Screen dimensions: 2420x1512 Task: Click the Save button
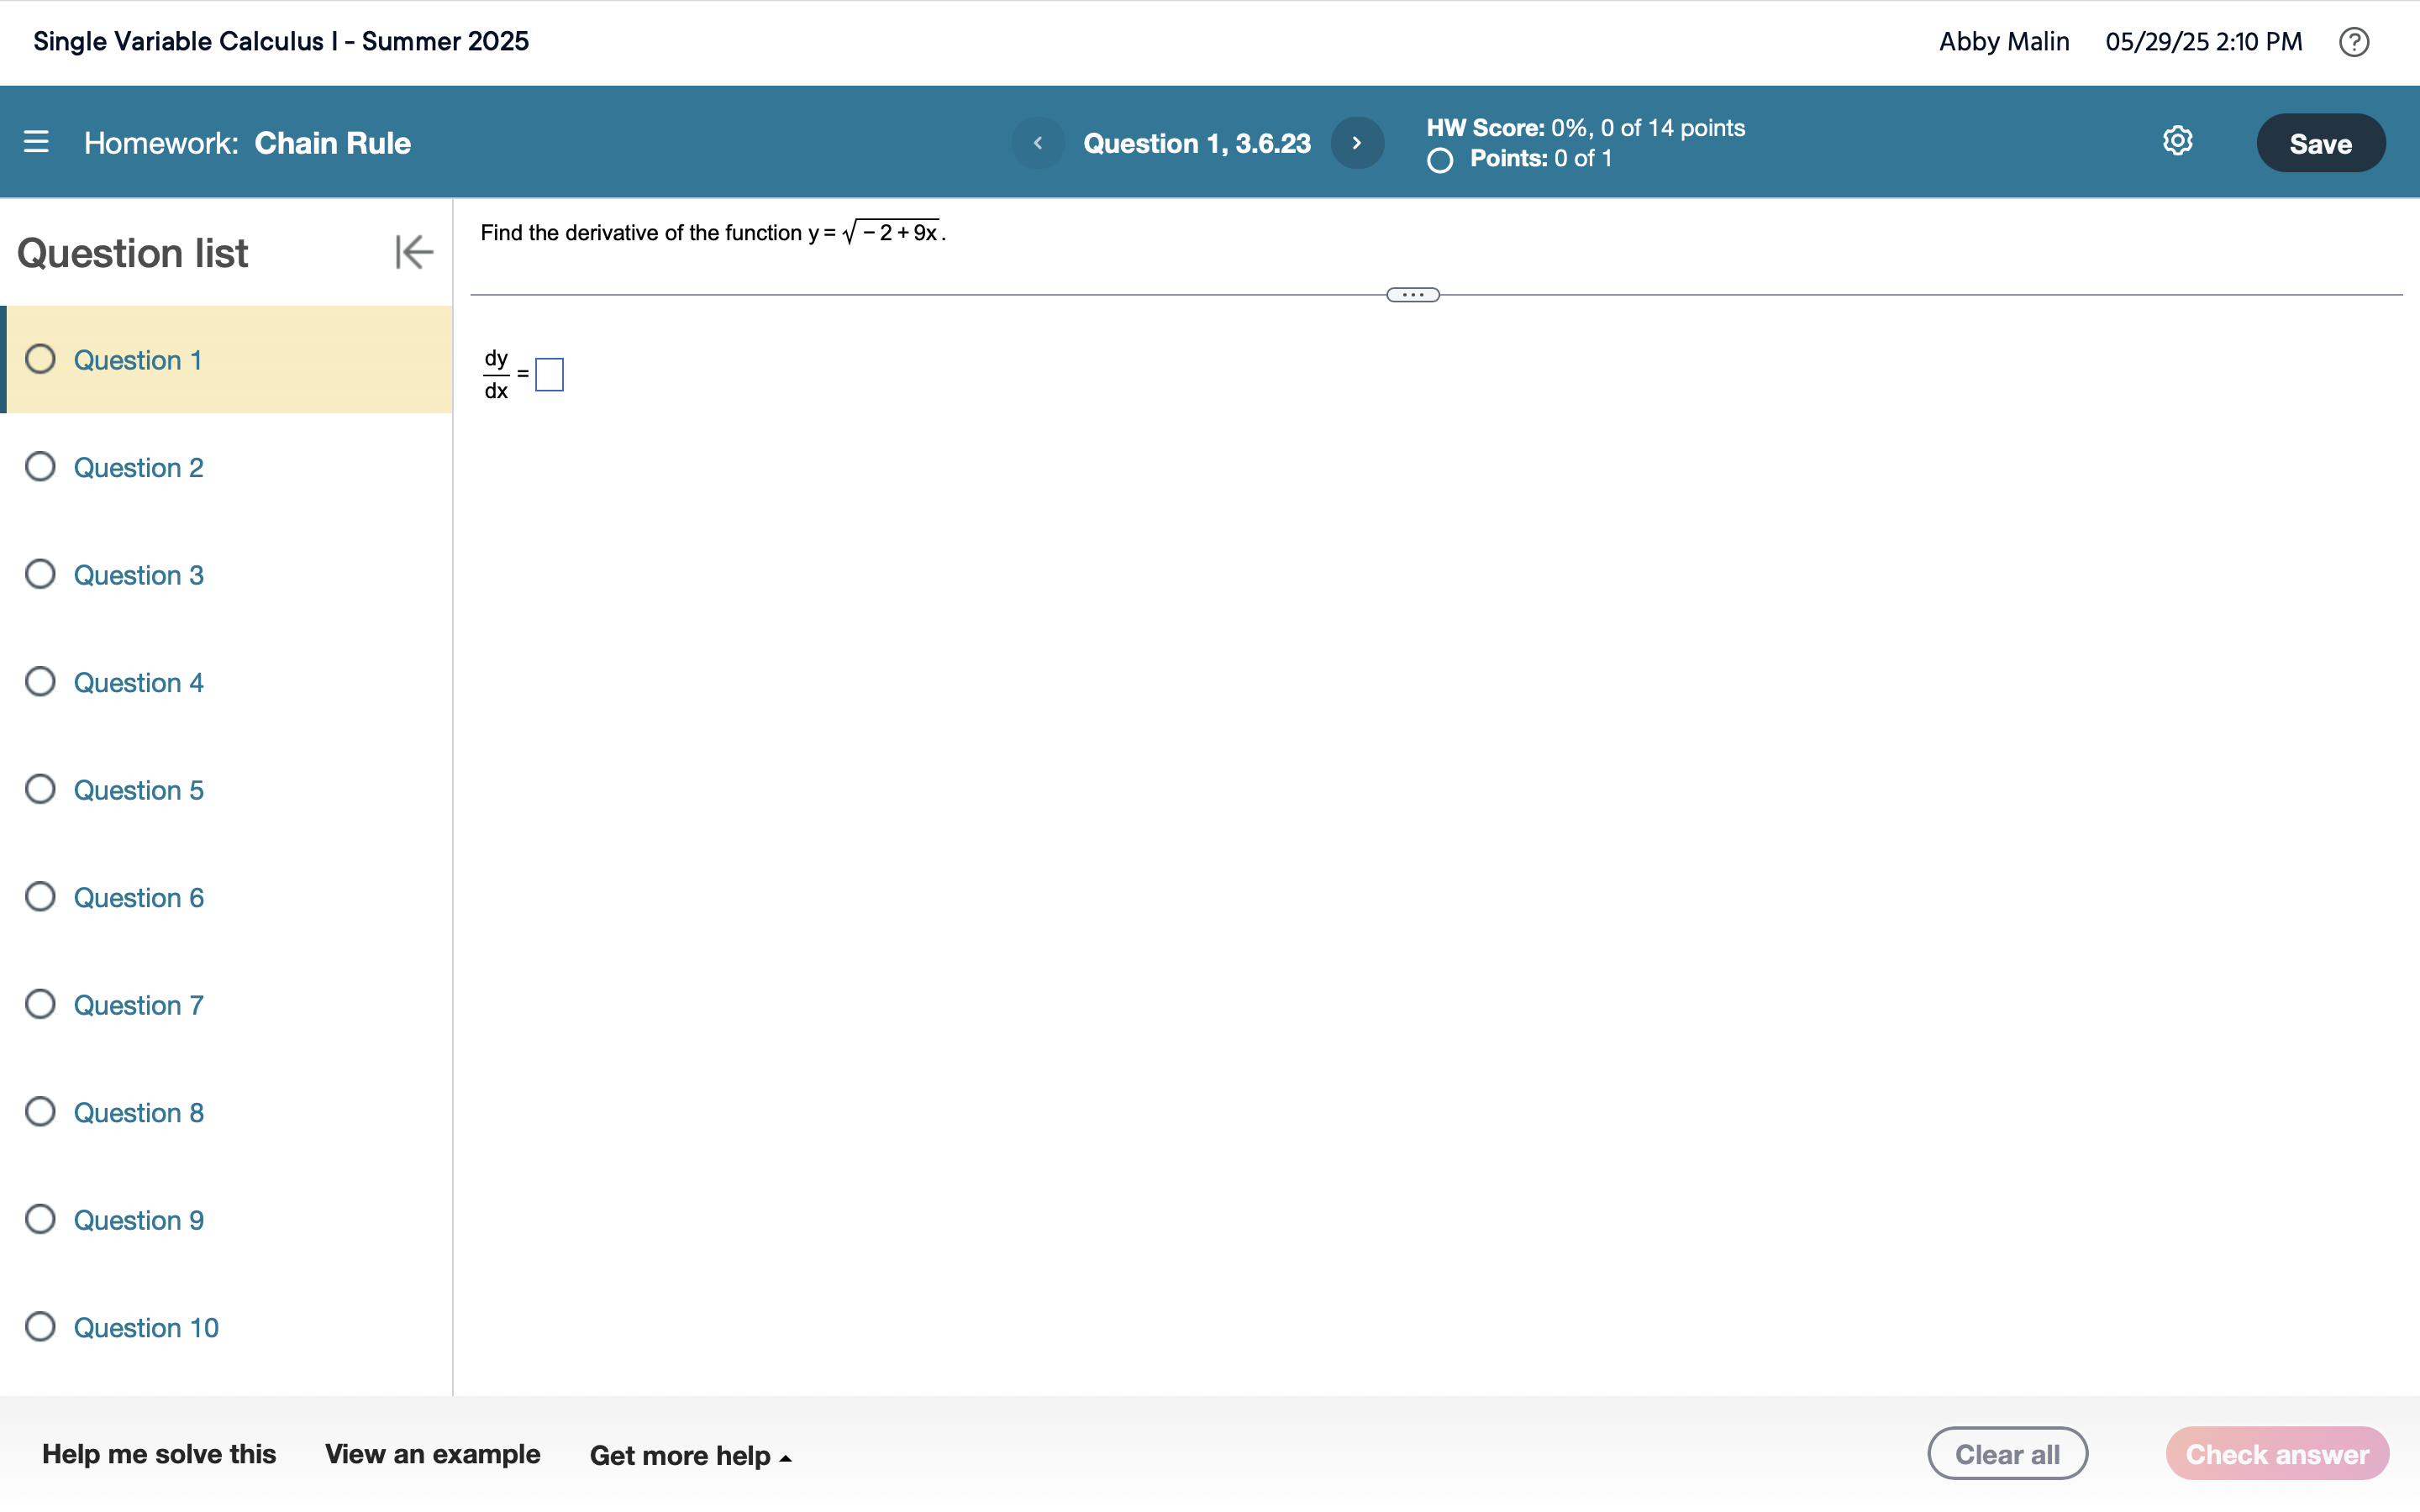click(2320, 143)
